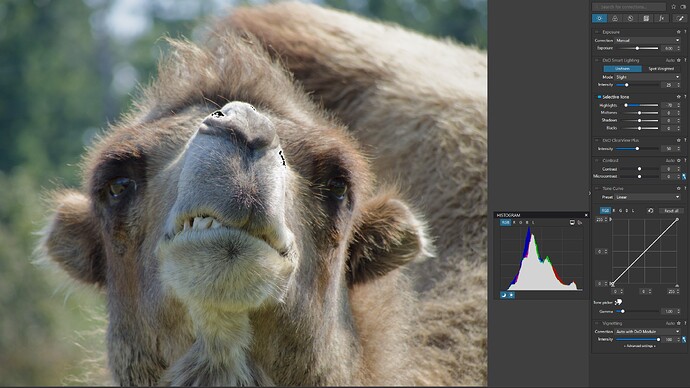Screen dimensions: 690x388
Task: Toggle the Vignetting correction on or off
Action: click(x=598, y=323)
